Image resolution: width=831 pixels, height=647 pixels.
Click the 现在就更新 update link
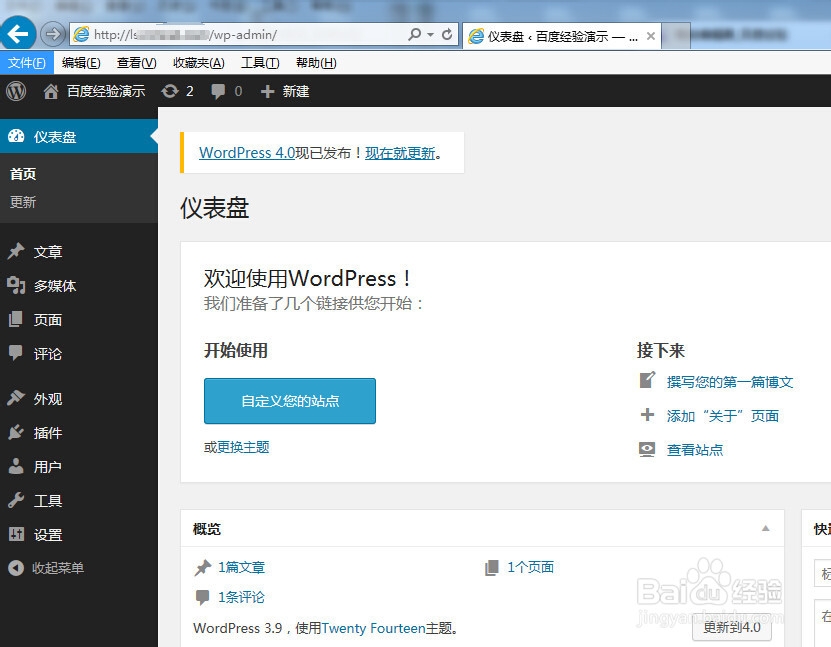(400, 153)
